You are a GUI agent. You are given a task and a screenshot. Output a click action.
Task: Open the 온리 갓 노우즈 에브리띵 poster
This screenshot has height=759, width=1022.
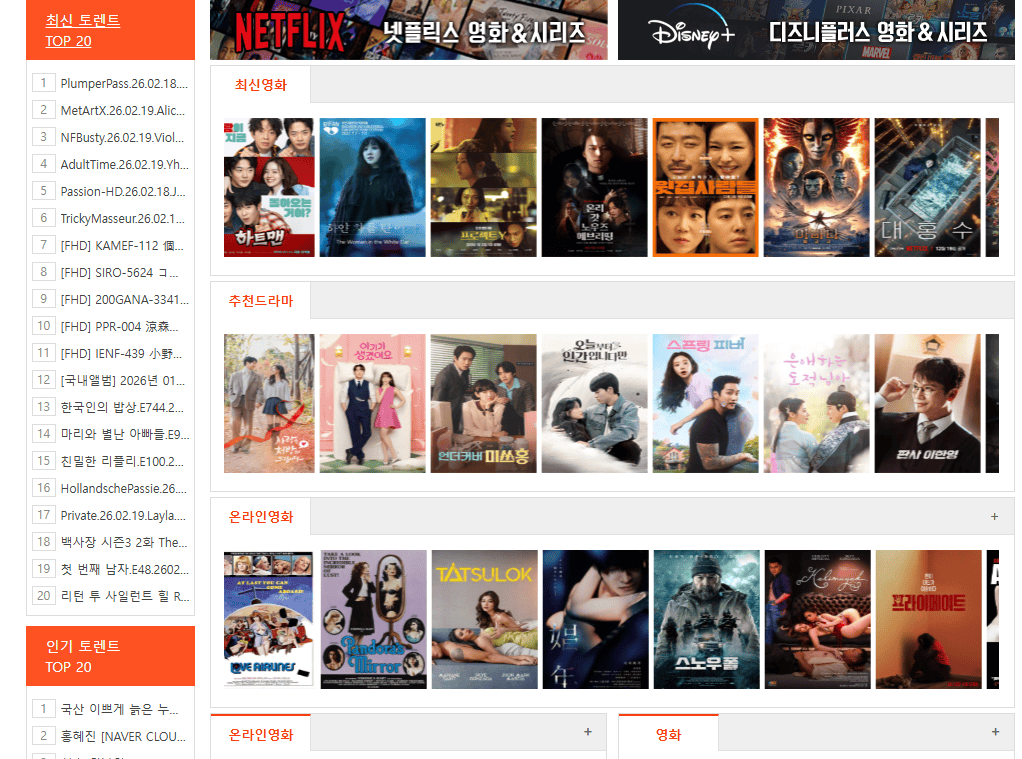(594, 187)
